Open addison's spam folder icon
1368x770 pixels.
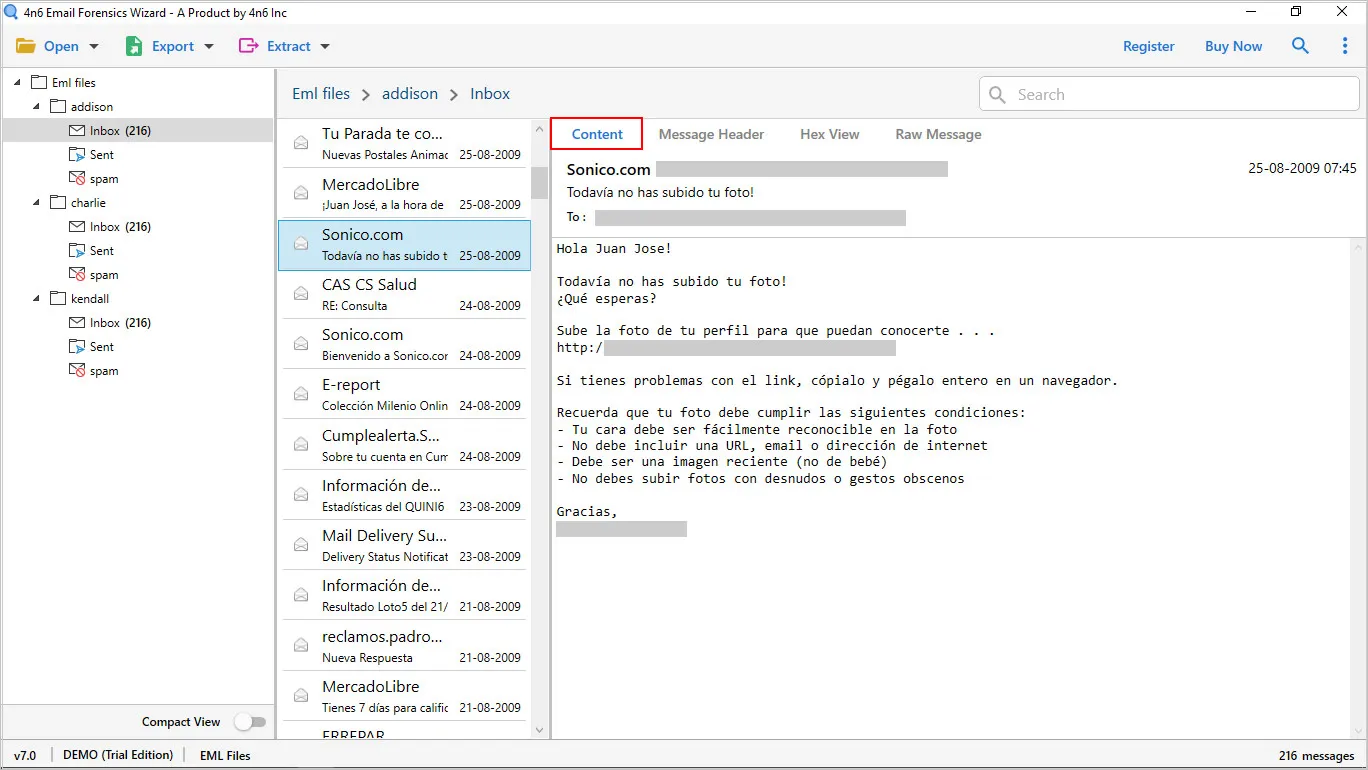click(x=77, y=179)
